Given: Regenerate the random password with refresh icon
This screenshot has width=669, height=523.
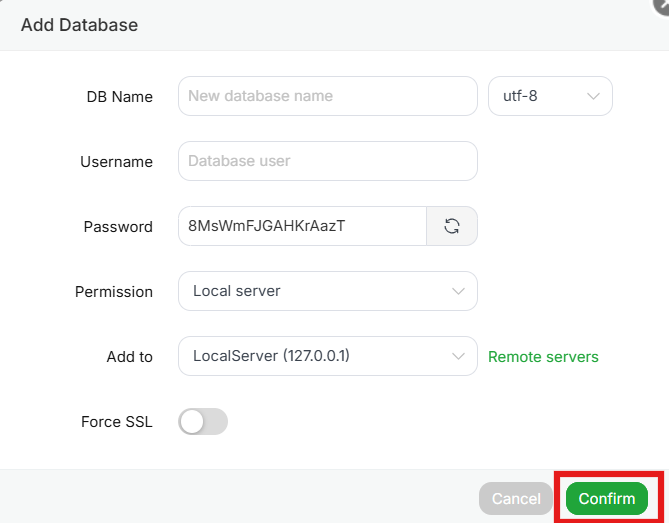Looking at the screenshot, I should pos(452,226).
